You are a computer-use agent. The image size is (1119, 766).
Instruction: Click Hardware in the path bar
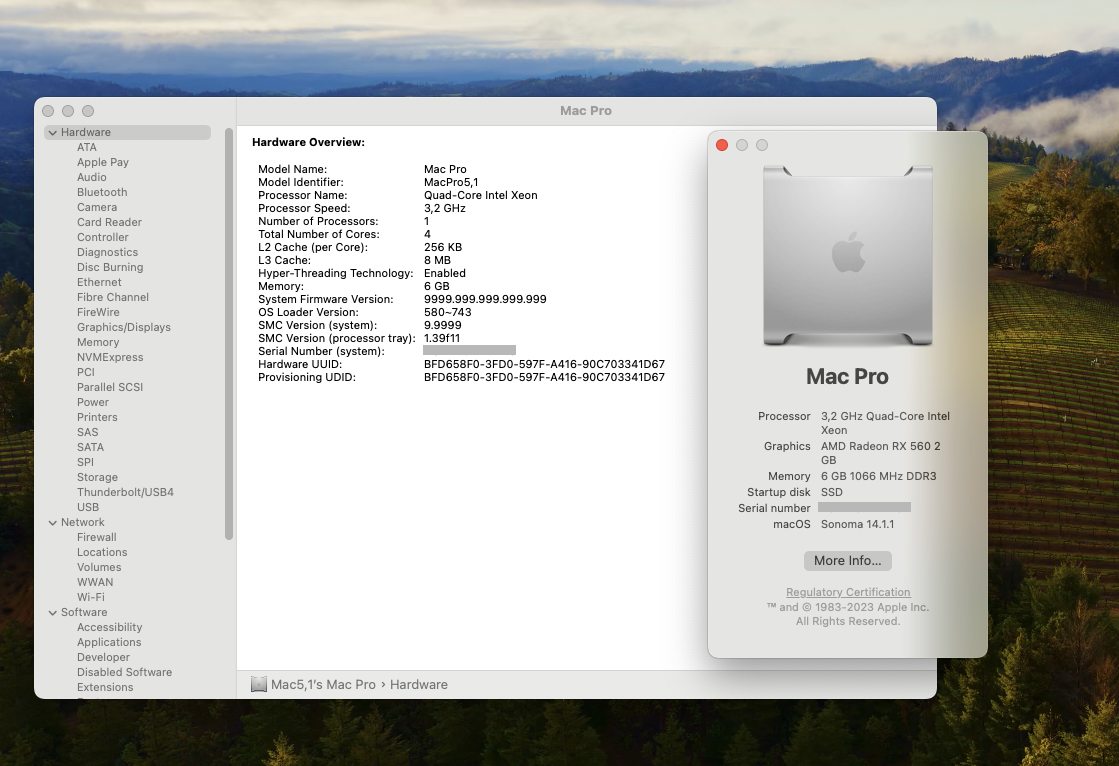click(419, 685)
